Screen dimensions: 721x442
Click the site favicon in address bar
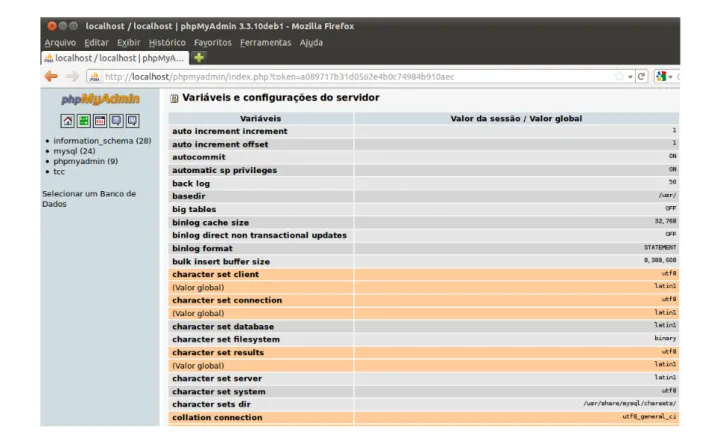tap(94, 77)
